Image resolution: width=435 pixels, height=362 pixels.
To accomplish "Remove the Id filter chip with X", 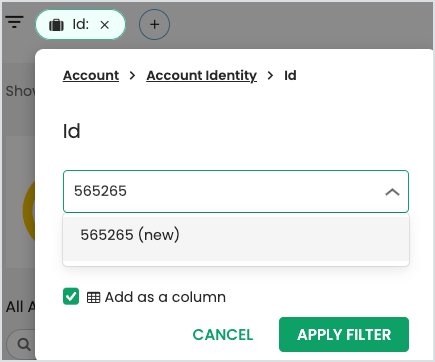I will (x=105, y=25).
